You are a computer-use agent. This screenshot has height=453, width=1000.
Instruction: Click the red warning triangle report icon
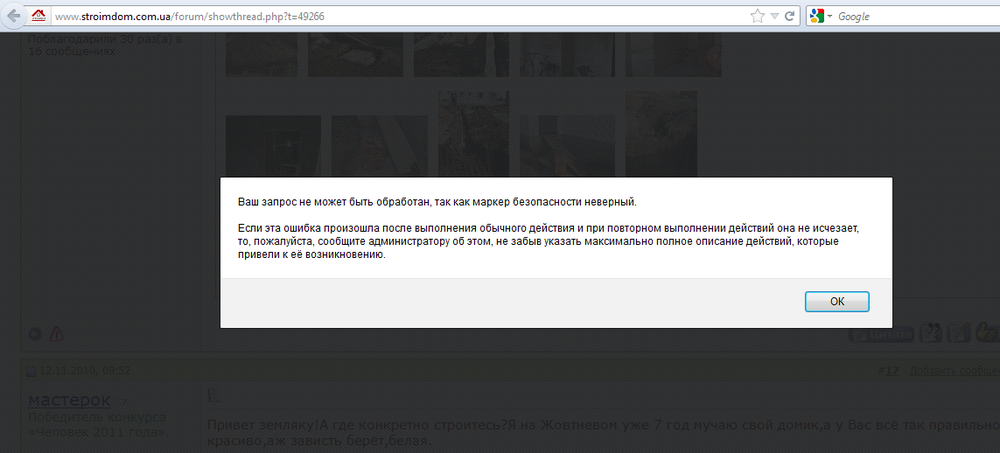[x=57, y=333]
